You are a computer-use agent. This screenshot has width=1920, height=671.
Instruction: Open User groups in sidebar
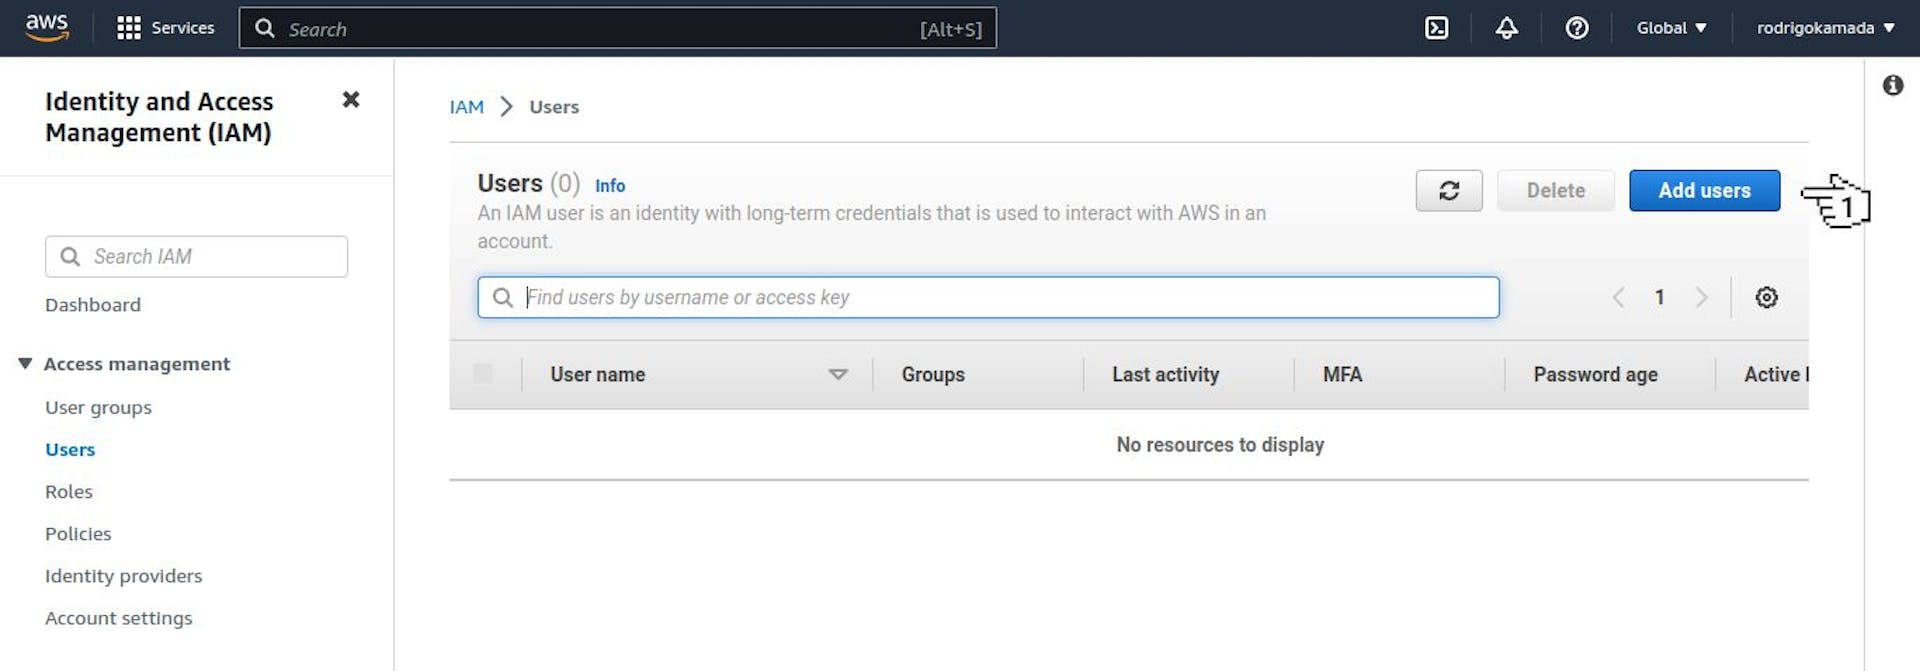[x=98, y=407]
